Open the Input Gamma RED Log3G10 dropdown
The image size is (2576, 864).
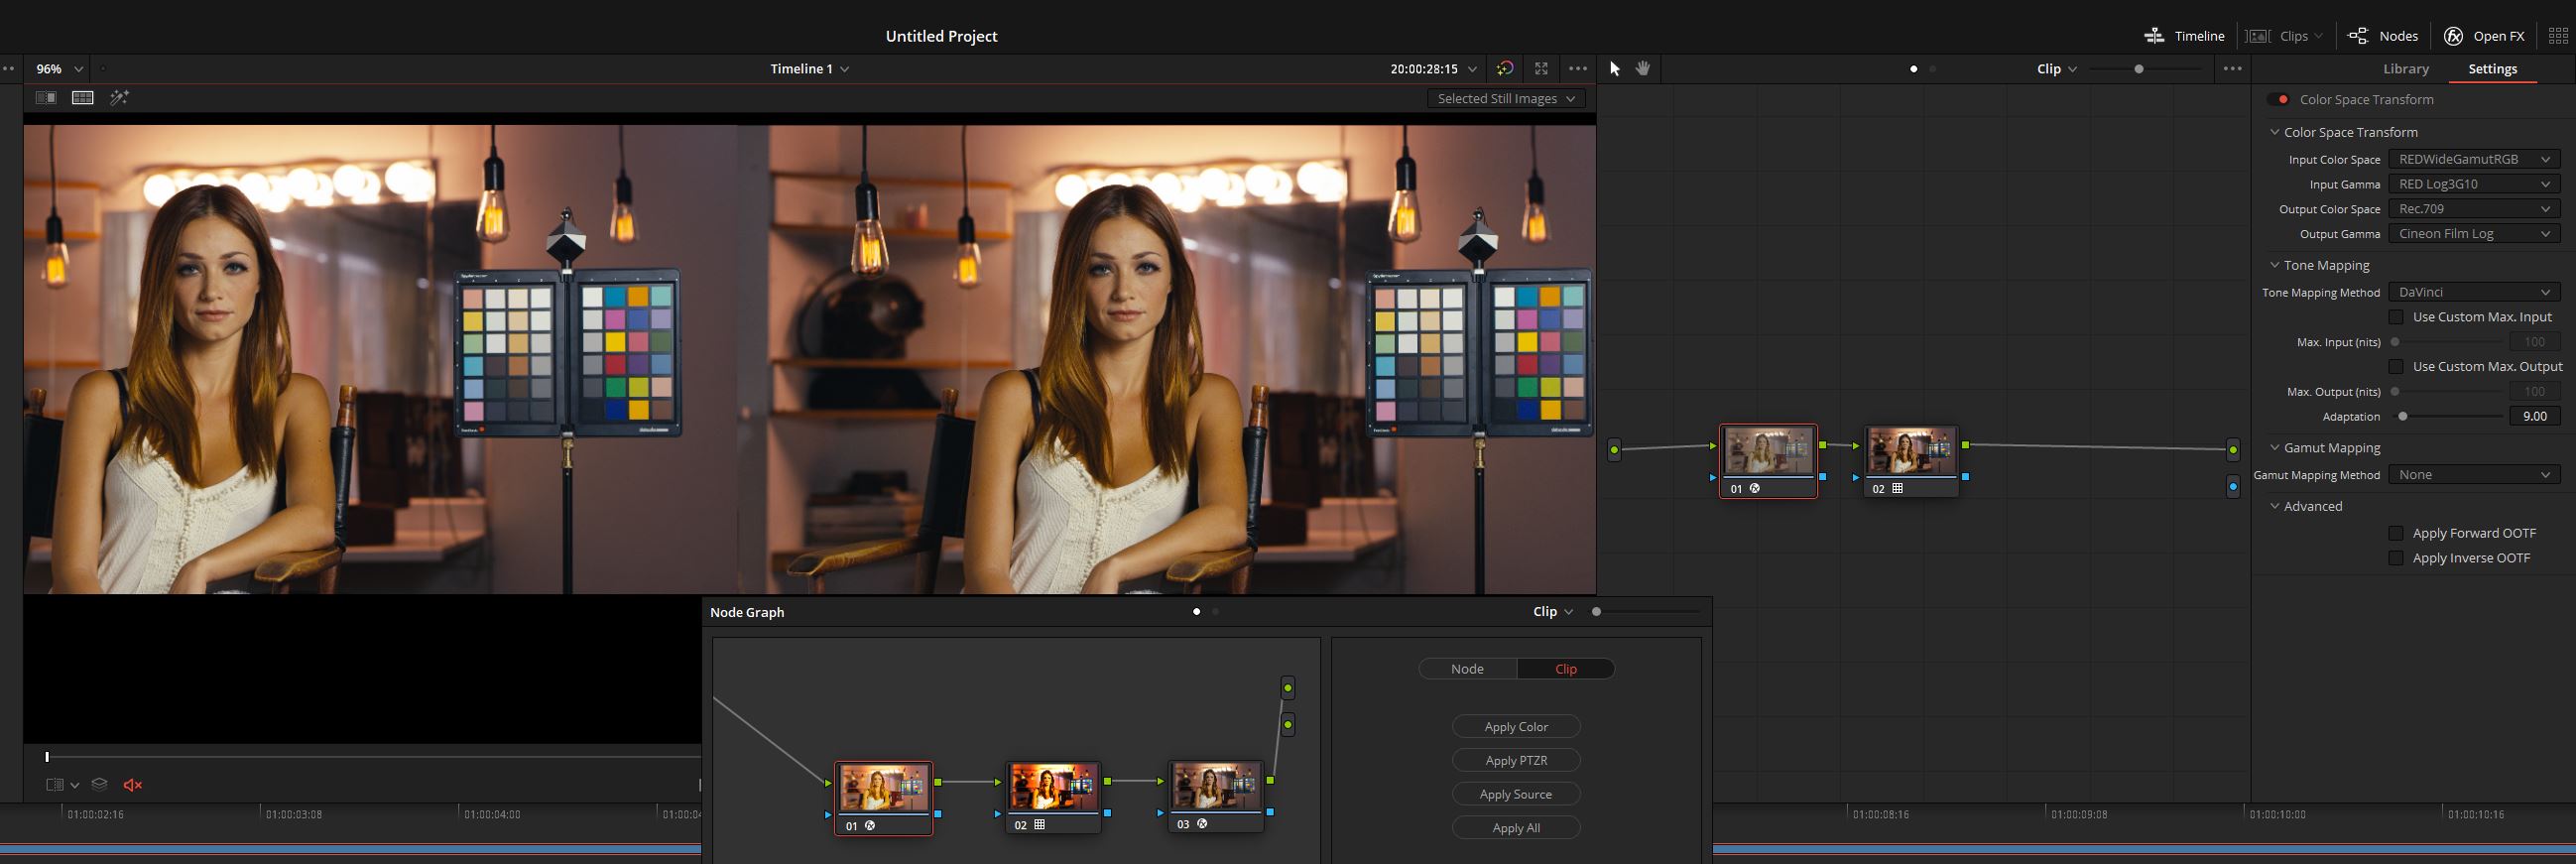2474,184
